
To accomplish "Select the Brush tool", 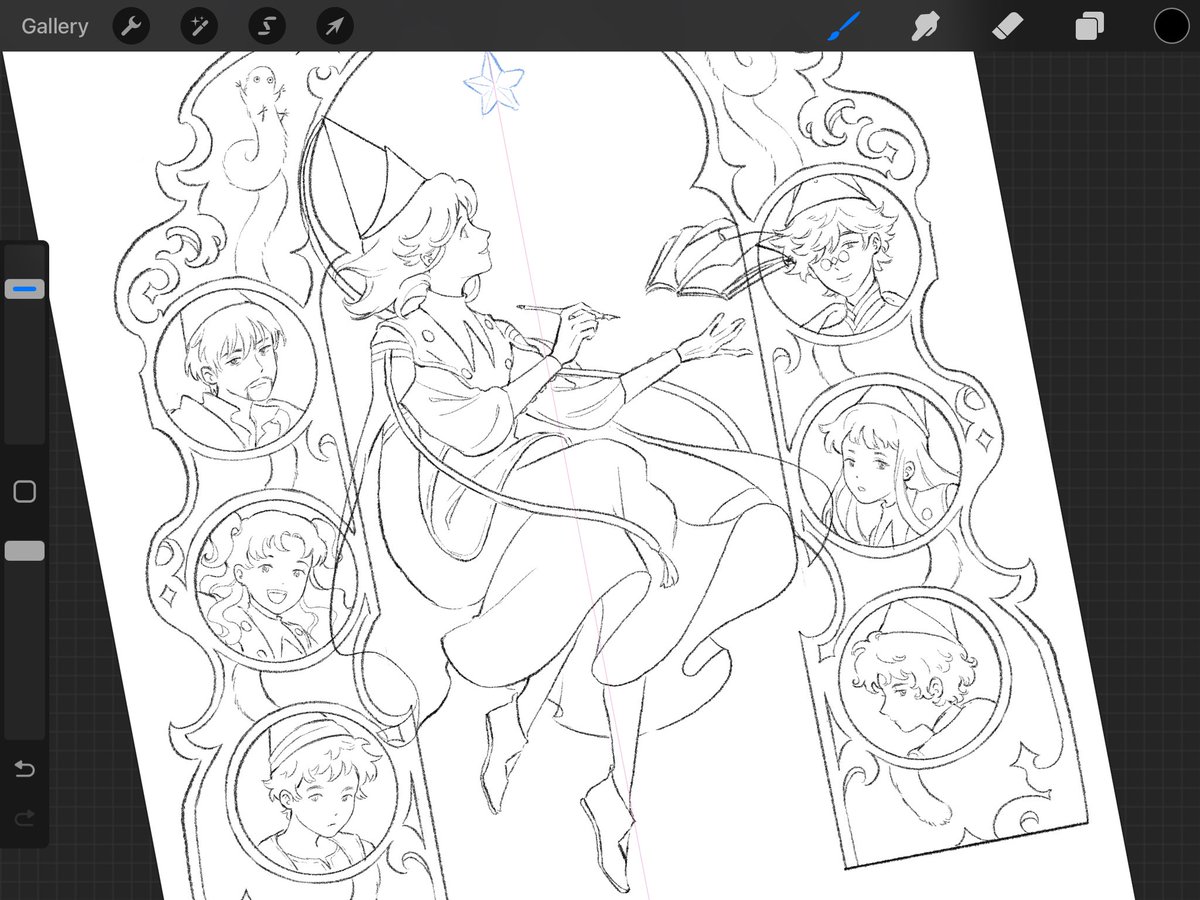I will [x=845, y=26].
